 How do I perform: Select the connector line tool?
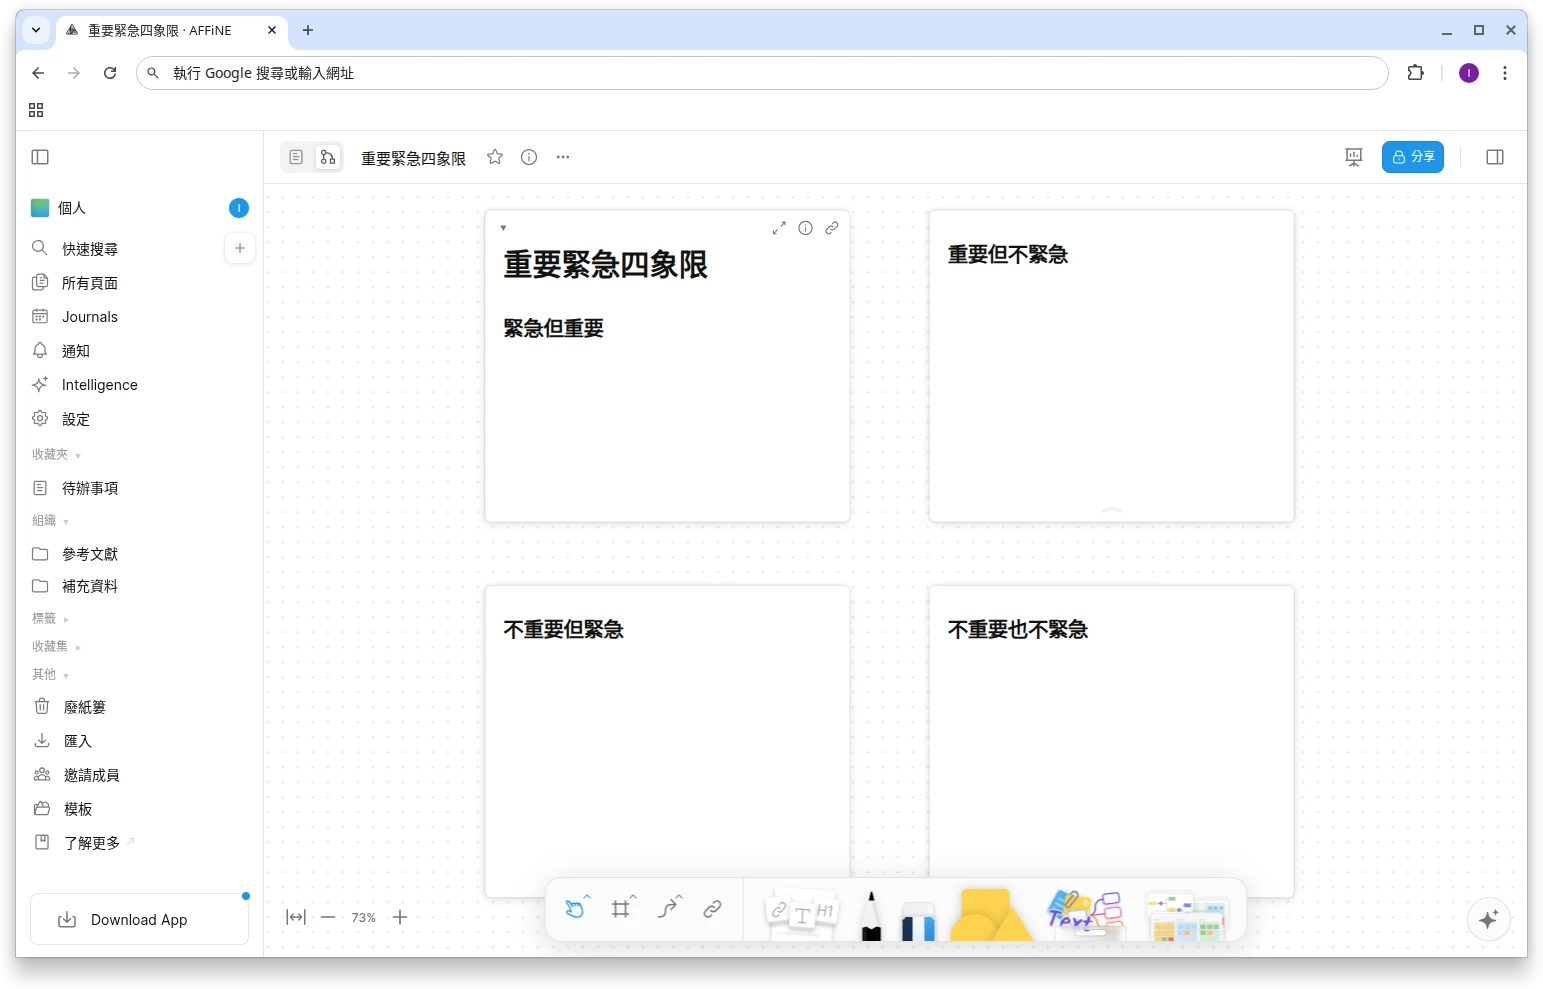coord(668,909)
